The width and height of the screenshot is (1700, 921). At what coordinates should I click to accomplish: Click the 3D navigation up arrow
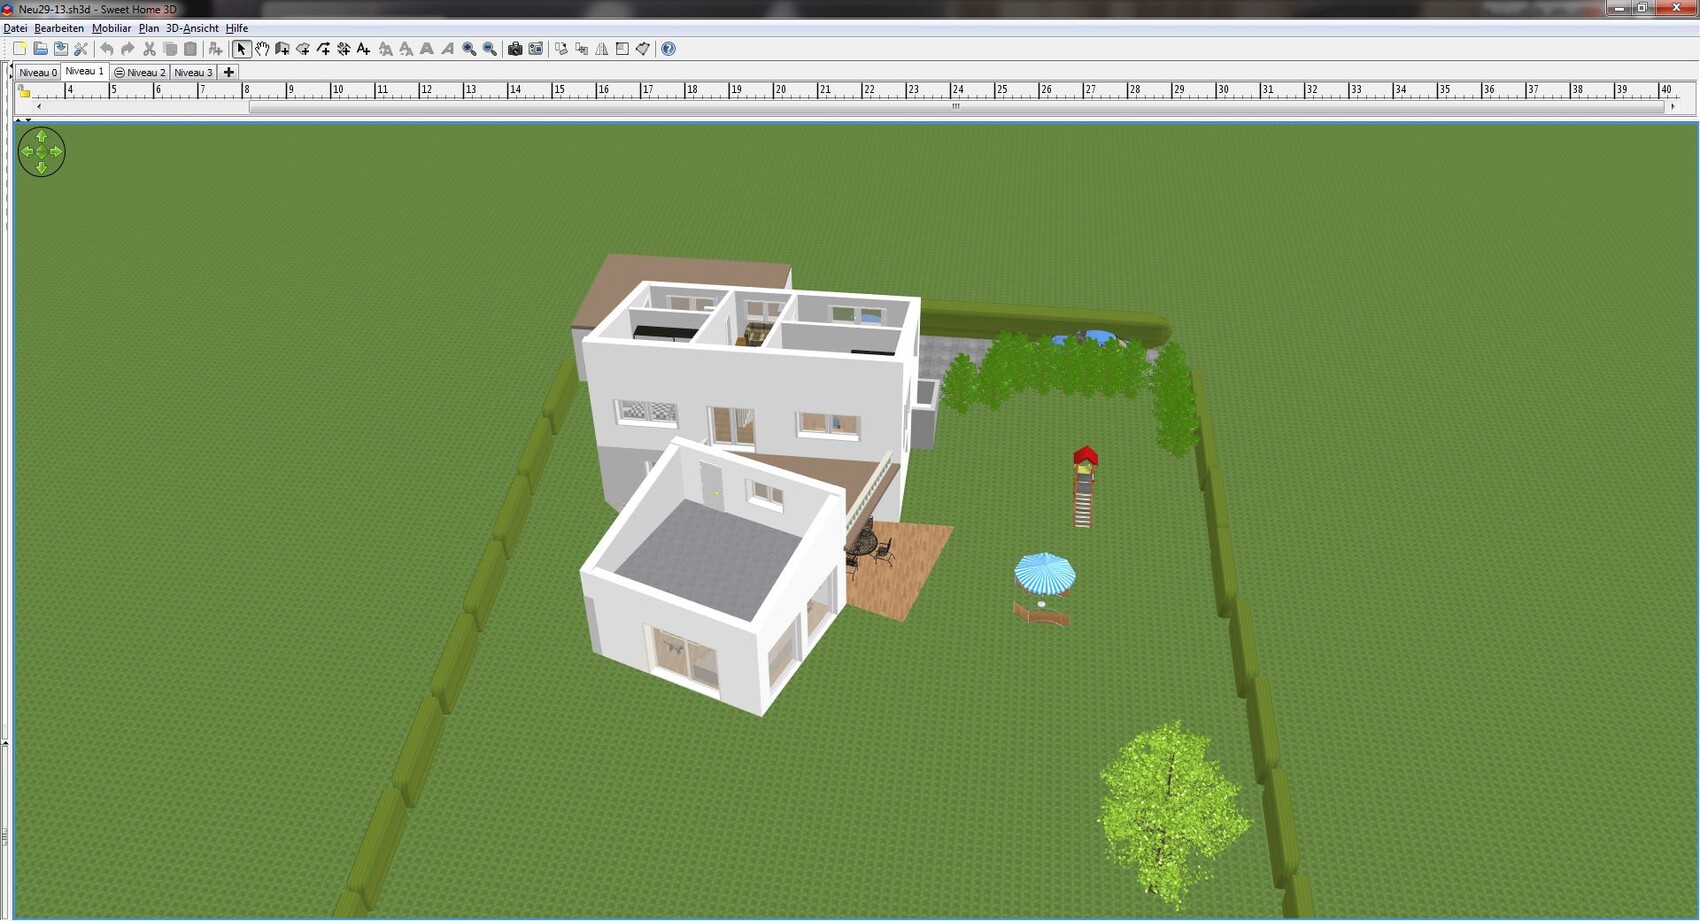coord(41,137)
